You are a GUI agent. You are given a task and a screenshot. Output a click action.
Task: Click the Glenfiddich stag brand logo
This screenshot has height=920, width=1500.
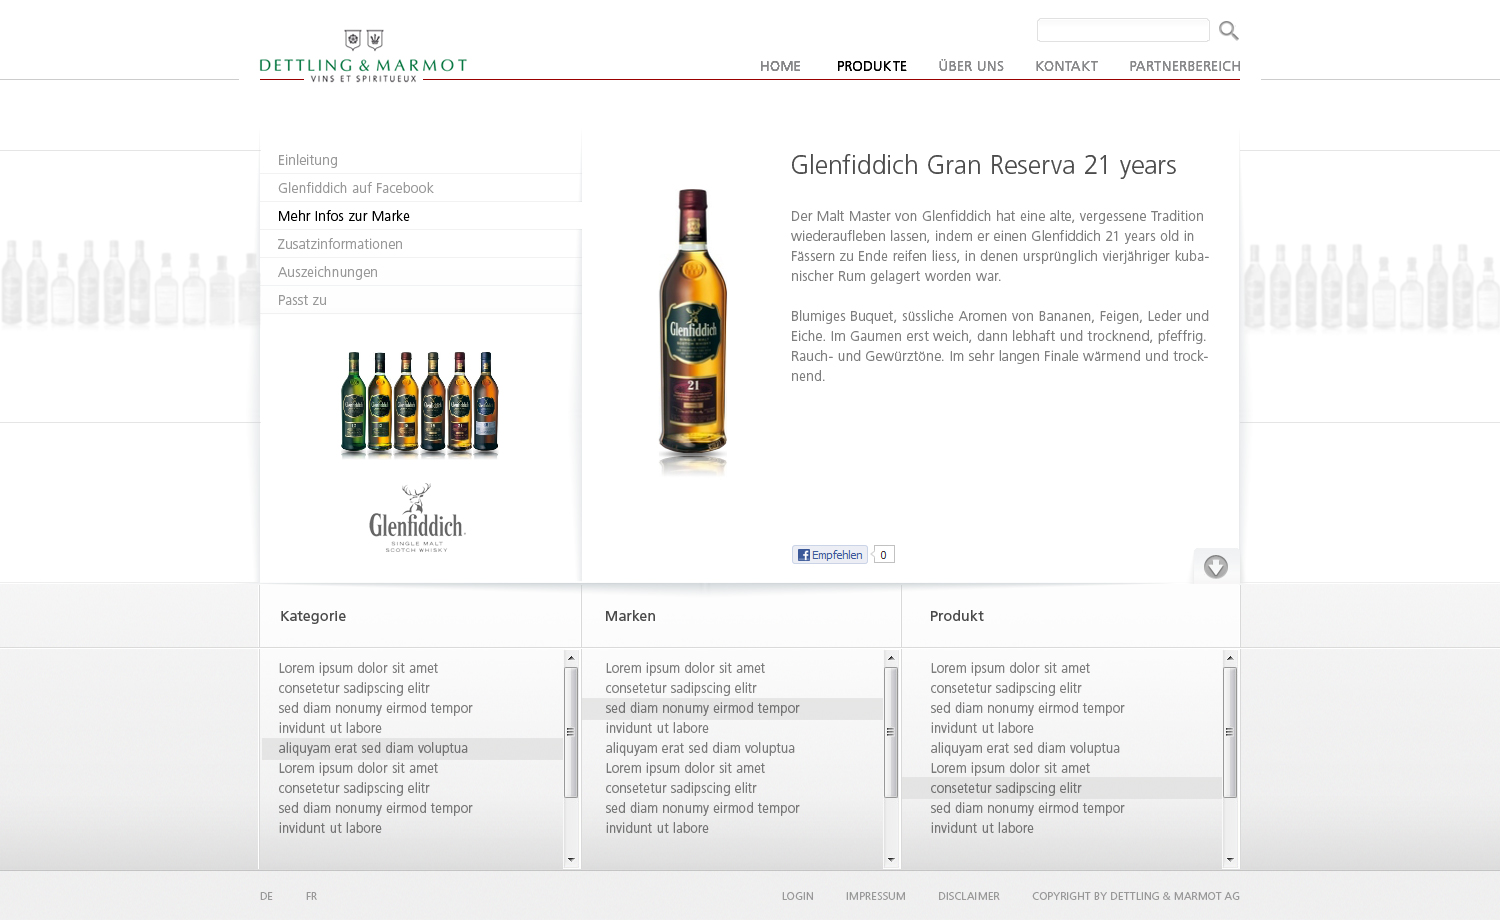417,518
